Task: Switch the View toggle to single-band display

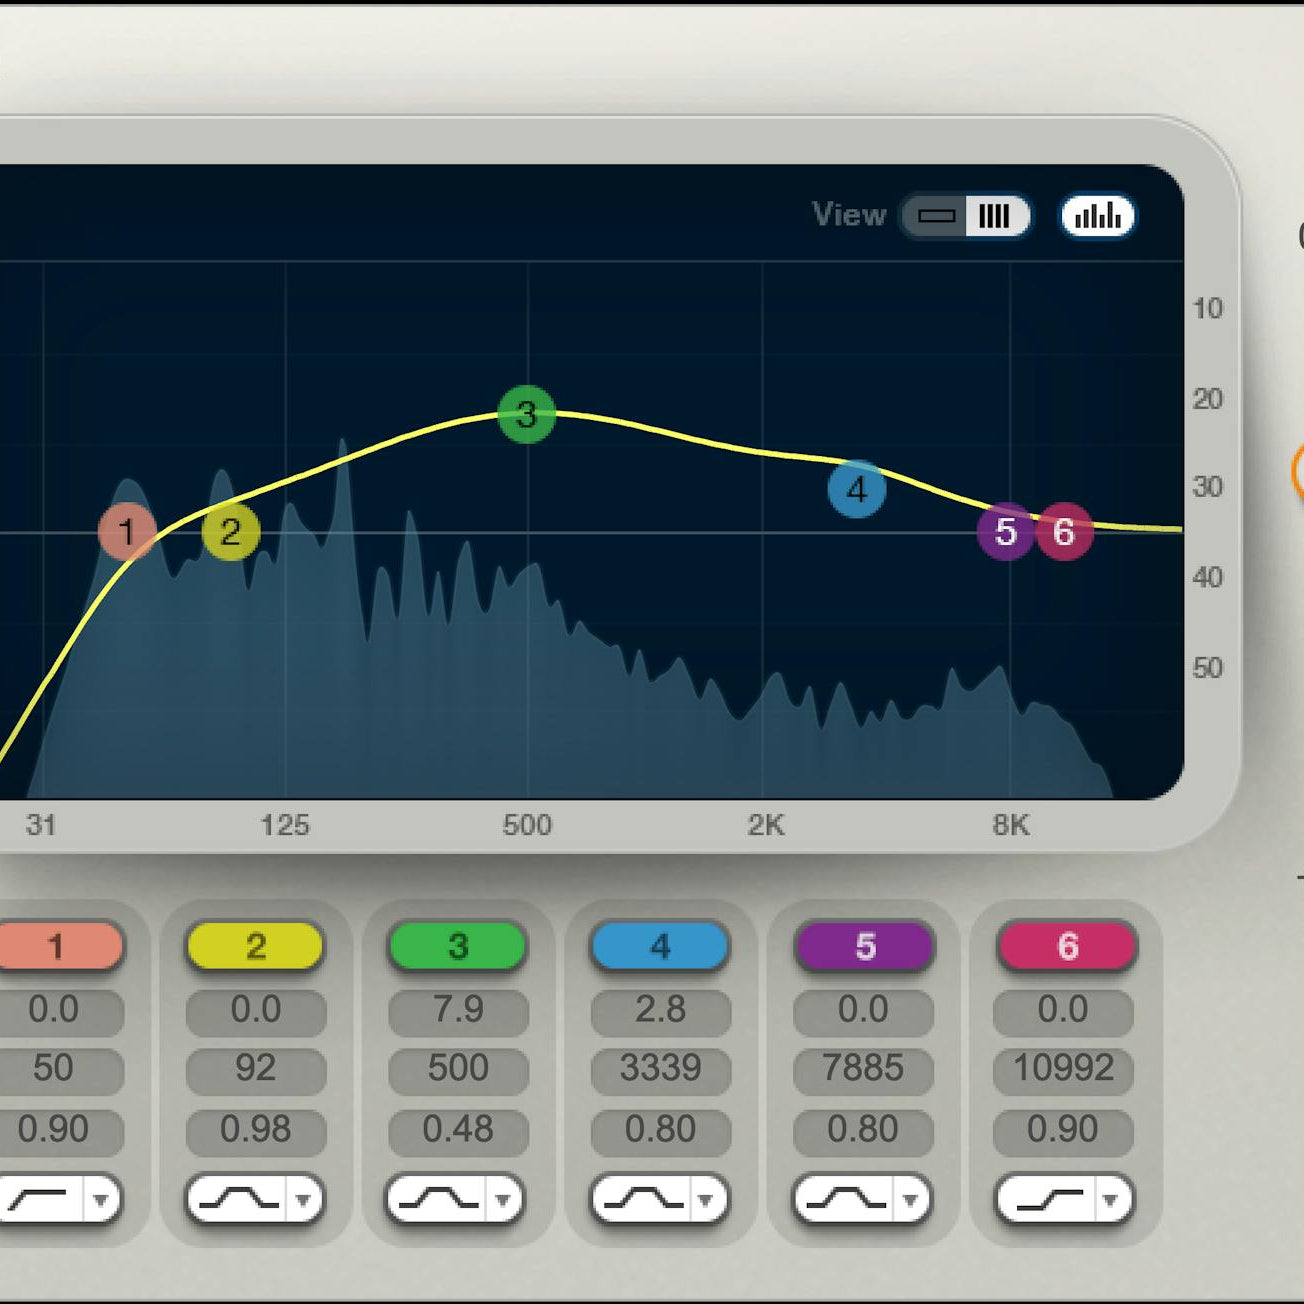Action: [x=938, y=214]
